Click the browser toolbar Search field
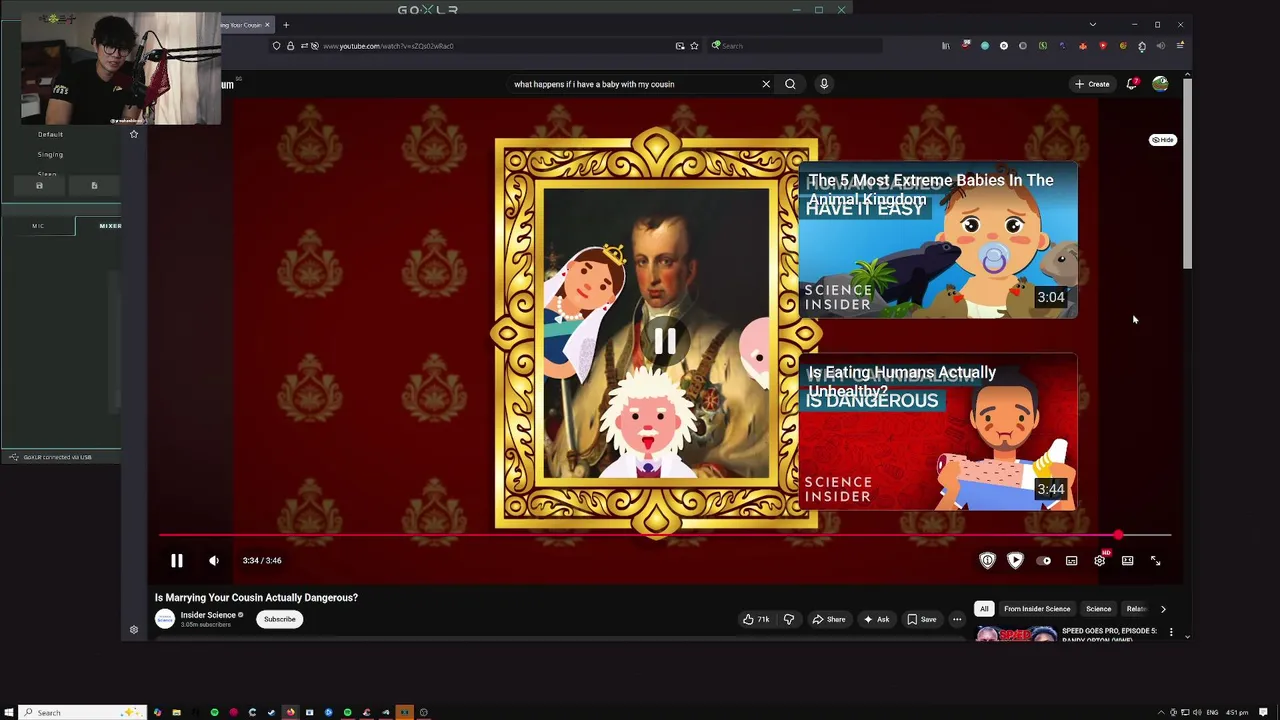The width and height of the screenshot is (1280, 720). tap(796, 46)
